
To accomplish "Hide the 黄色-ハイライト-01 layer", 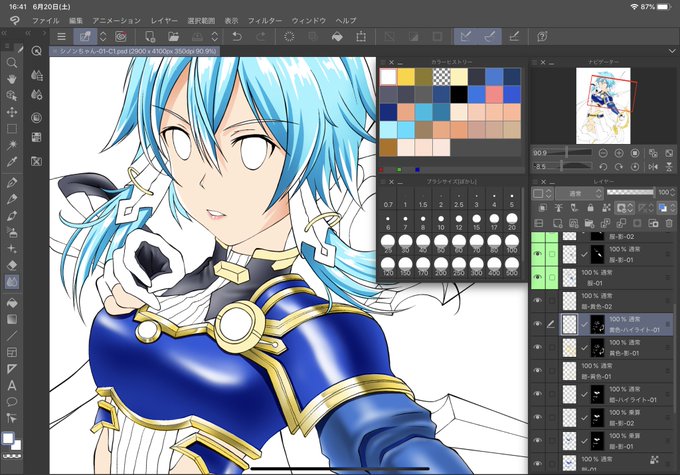I will tap(538, 324).
